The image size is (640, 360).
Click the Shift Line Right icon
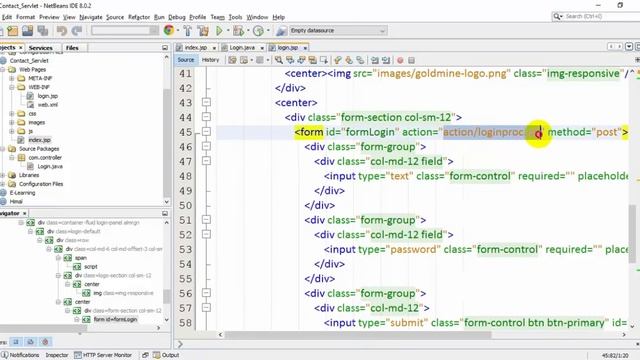coord(386,60)
